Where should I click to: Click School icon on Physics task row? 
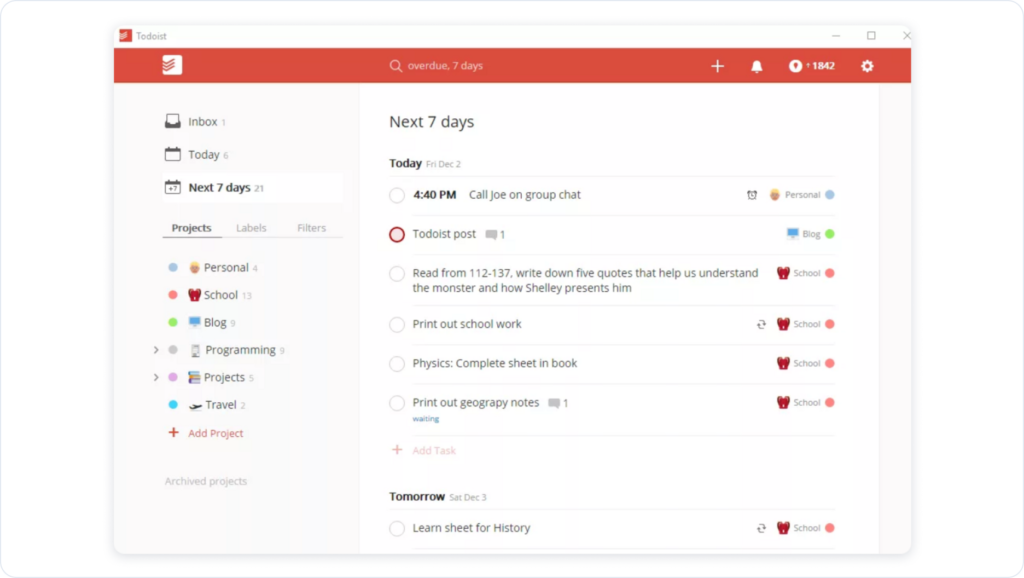783,363
